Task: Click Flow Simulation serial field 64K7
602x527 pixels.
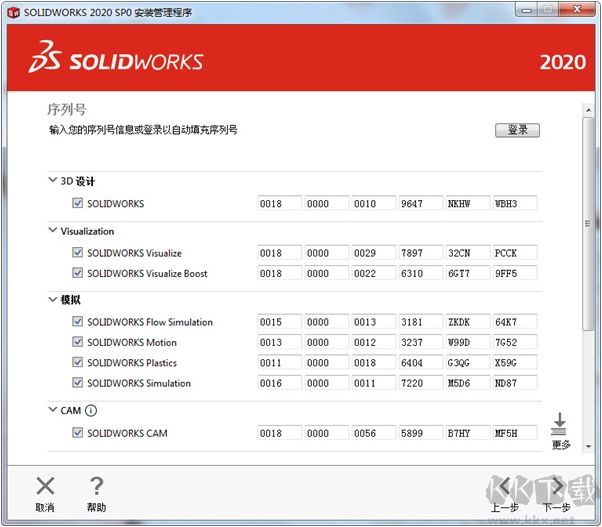Action: (515, 322)
